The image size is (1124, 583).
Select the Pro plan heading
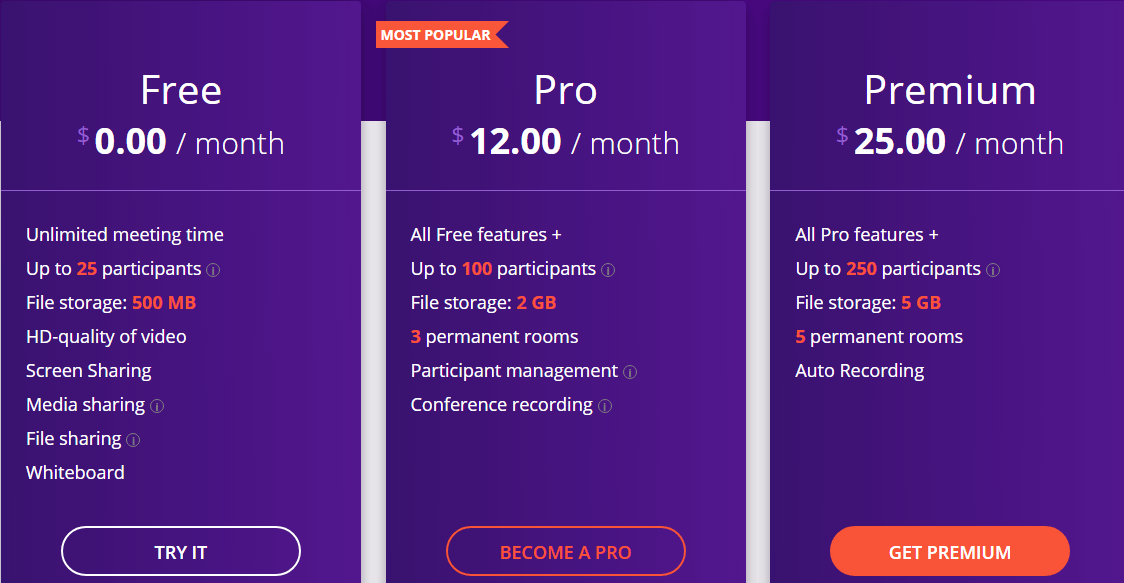(x=566, y=90)
